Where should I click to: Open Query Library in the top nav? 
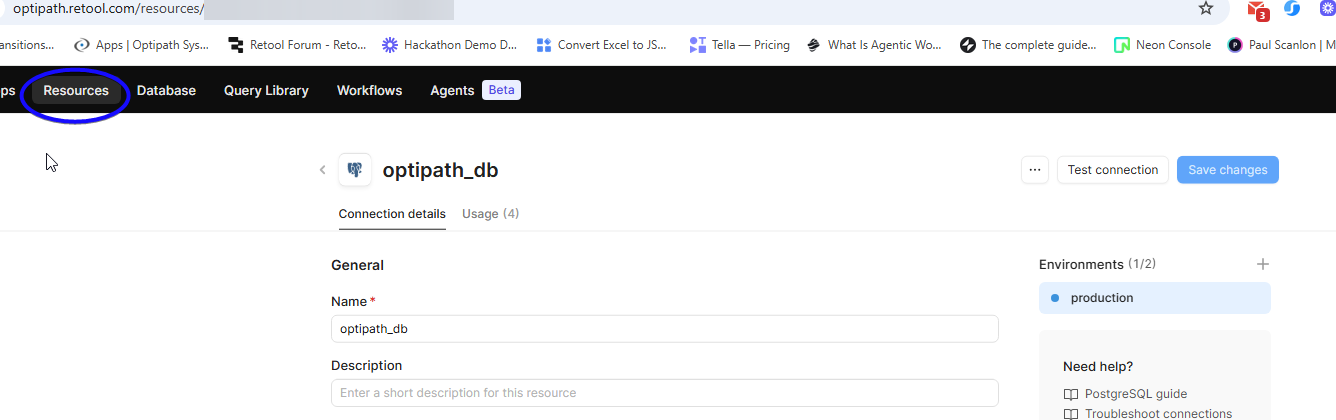click(266, 91)
